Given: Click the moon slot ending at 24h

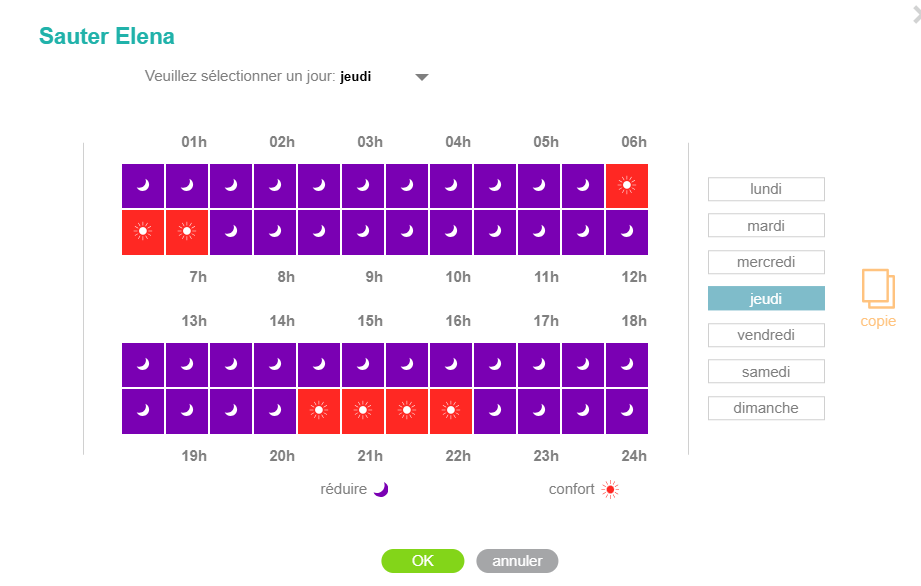Looking at the screenshot, I should (x=627, y=411).
